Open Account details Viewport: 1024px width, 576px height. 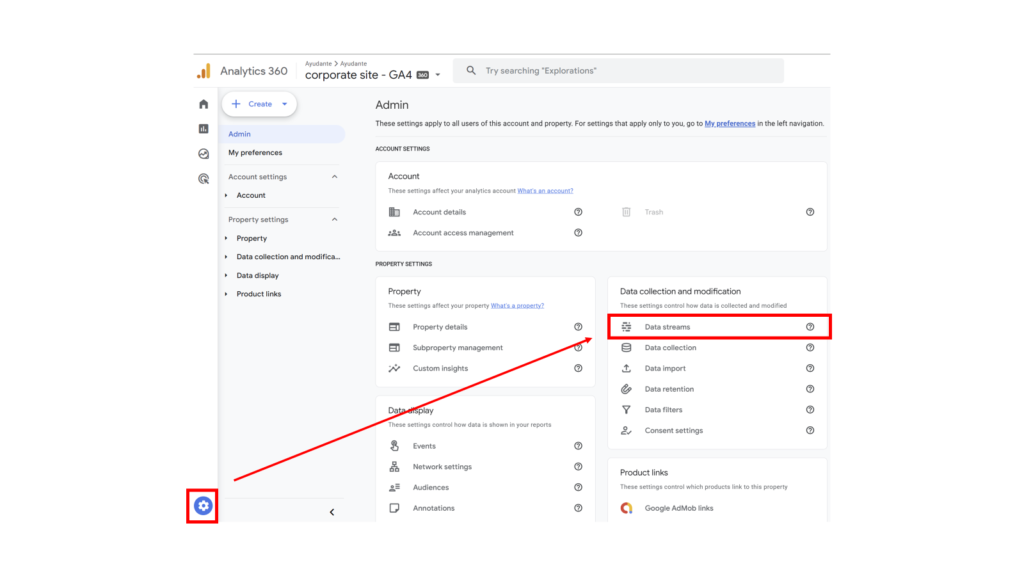point(440,212)
